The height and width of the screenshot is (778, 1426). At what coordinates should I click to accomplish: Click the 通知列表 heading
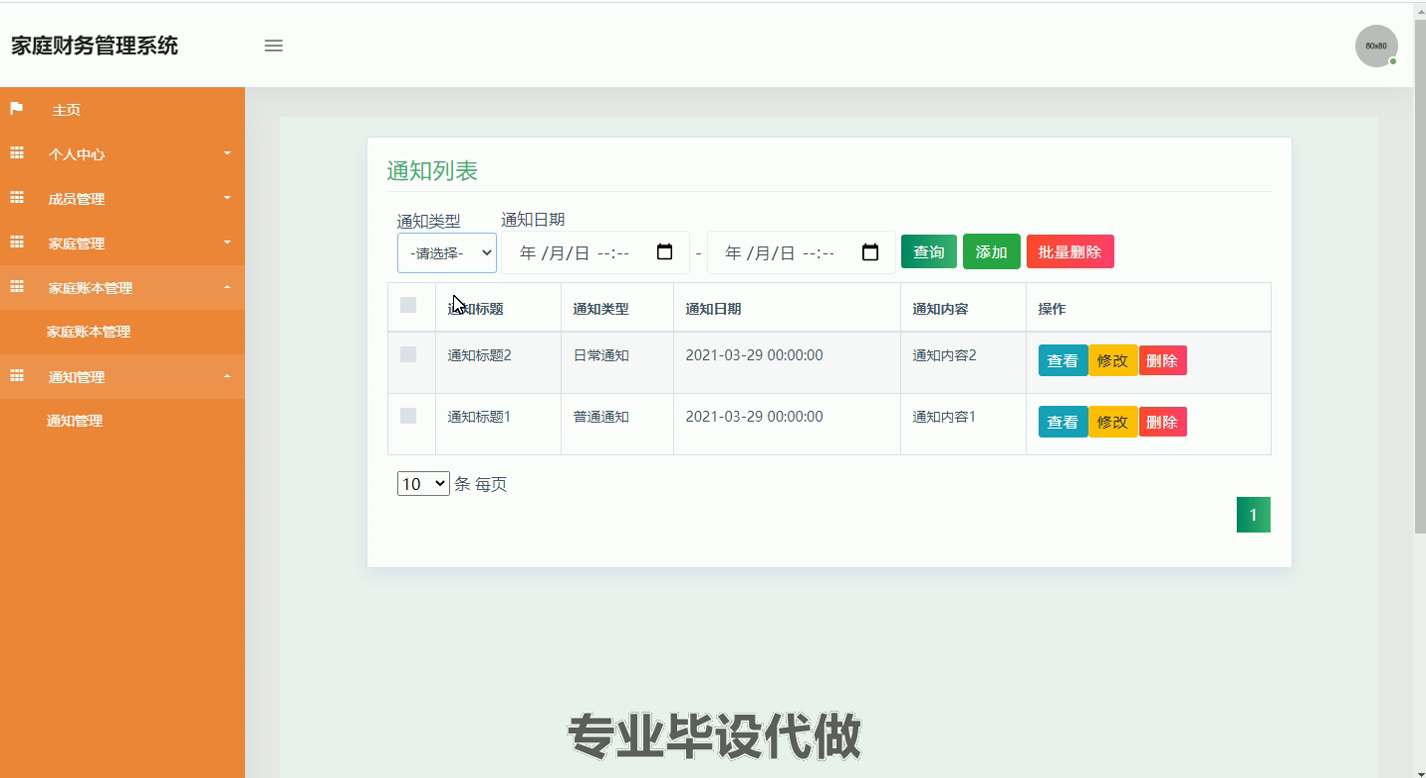(432, 171)
